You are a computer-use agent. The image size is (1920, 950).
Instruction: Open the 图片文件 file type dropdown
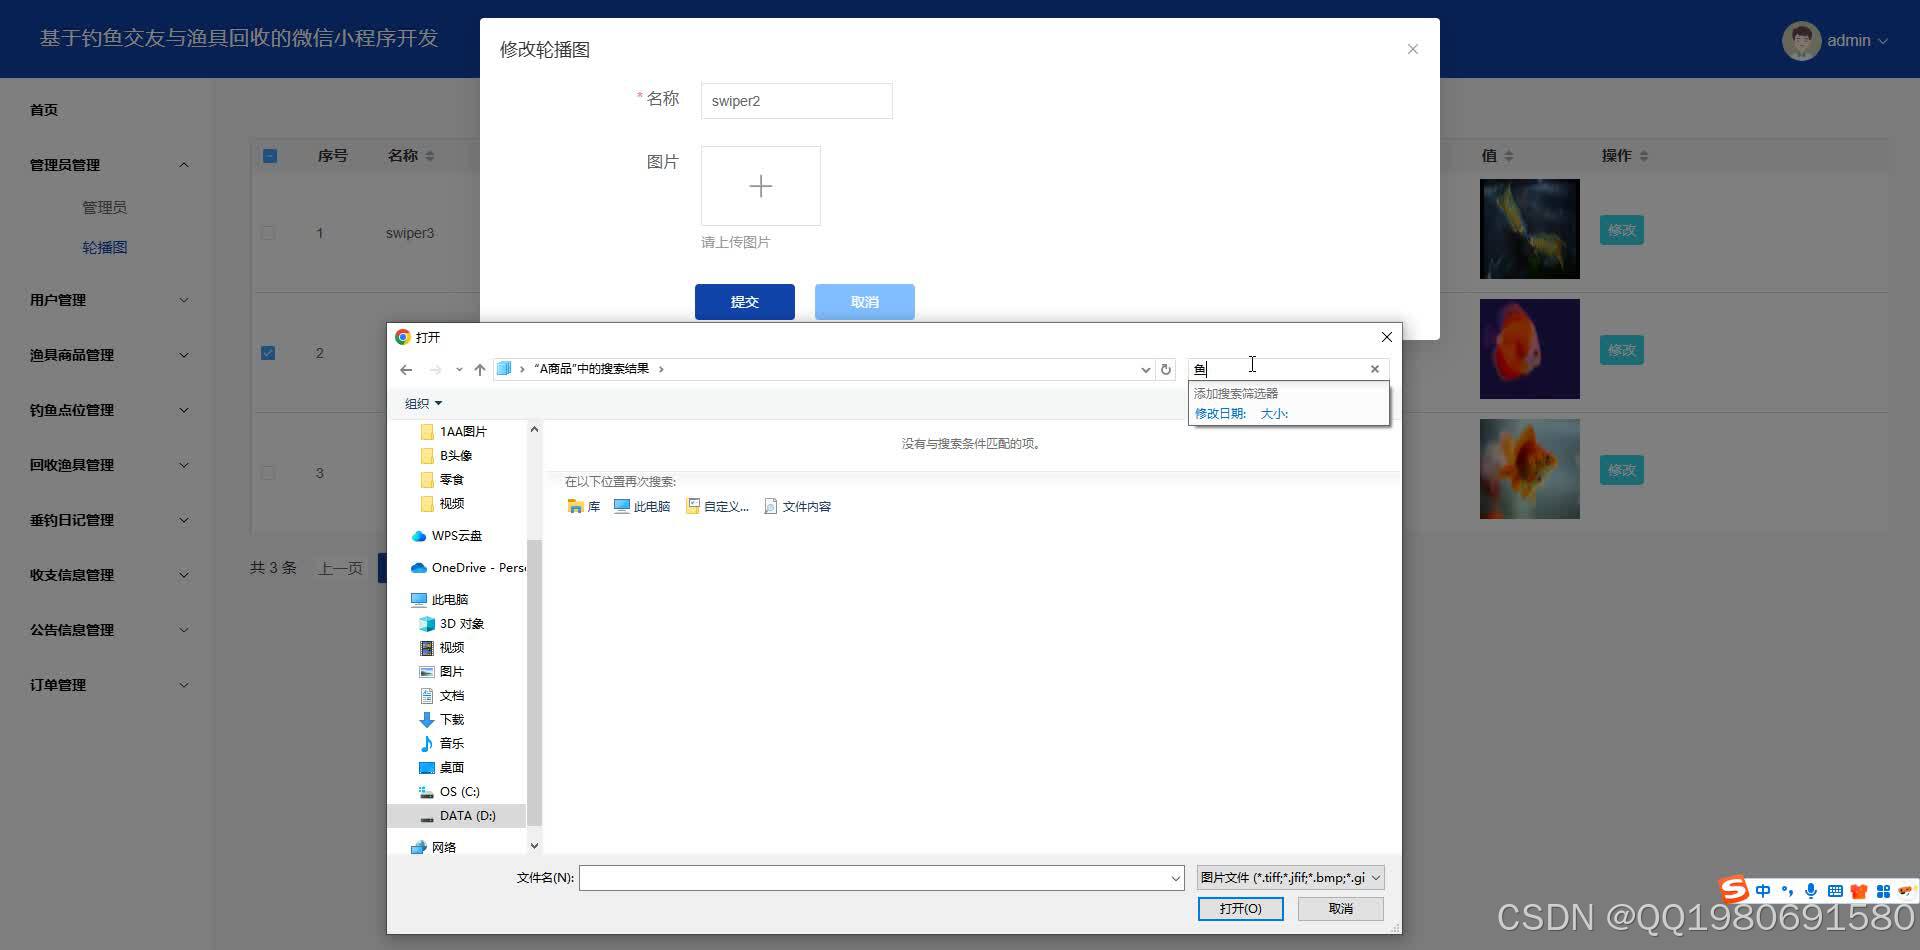click(x=1286, y=877)
